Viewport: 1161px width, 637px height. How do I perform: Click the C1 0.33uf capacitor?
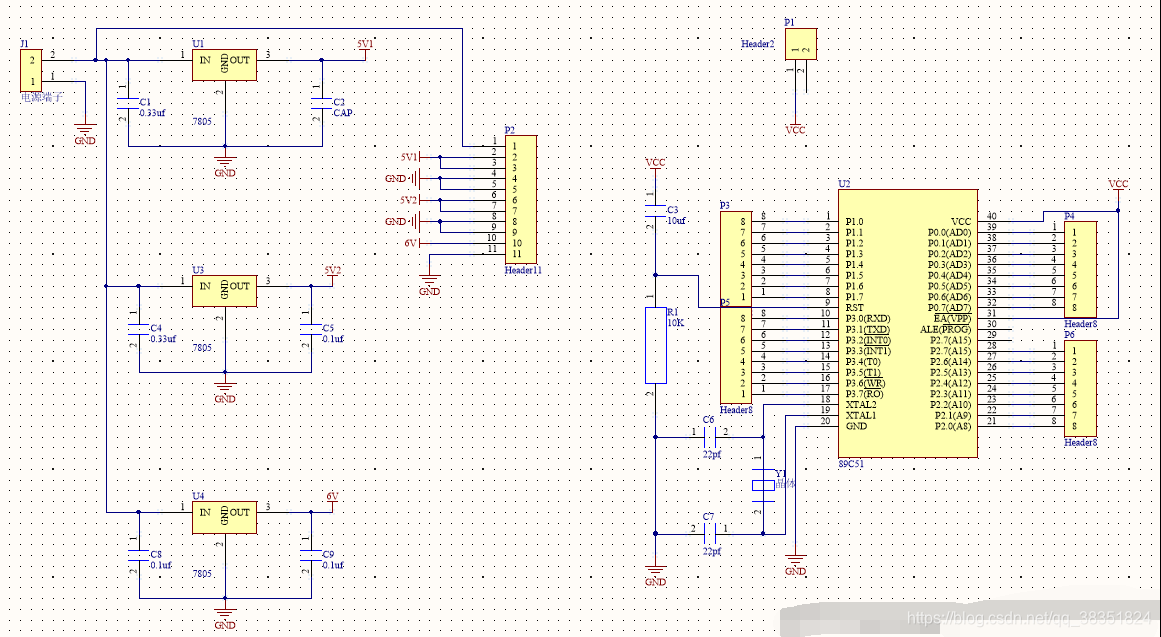pyautogui.click(x=127, y=103)
